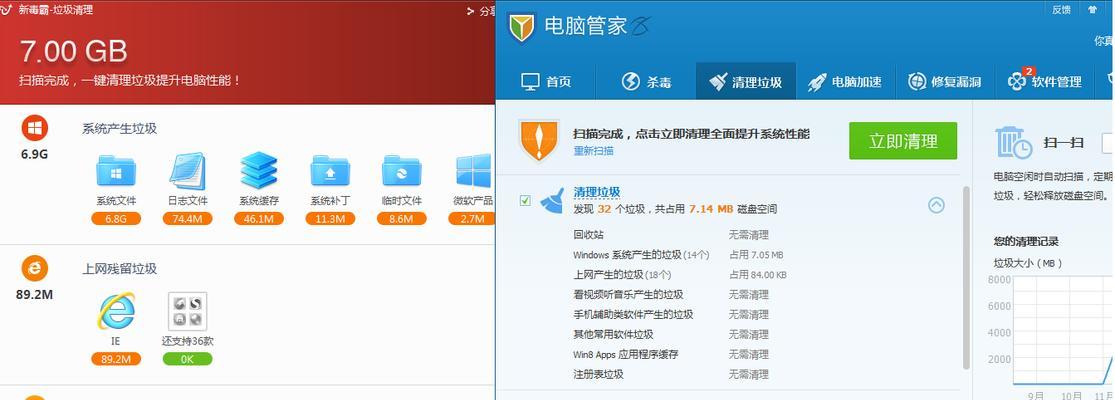Select the 清理垃圾 tab
This screenshot has width=1115, height=400.
coord(746,82)
